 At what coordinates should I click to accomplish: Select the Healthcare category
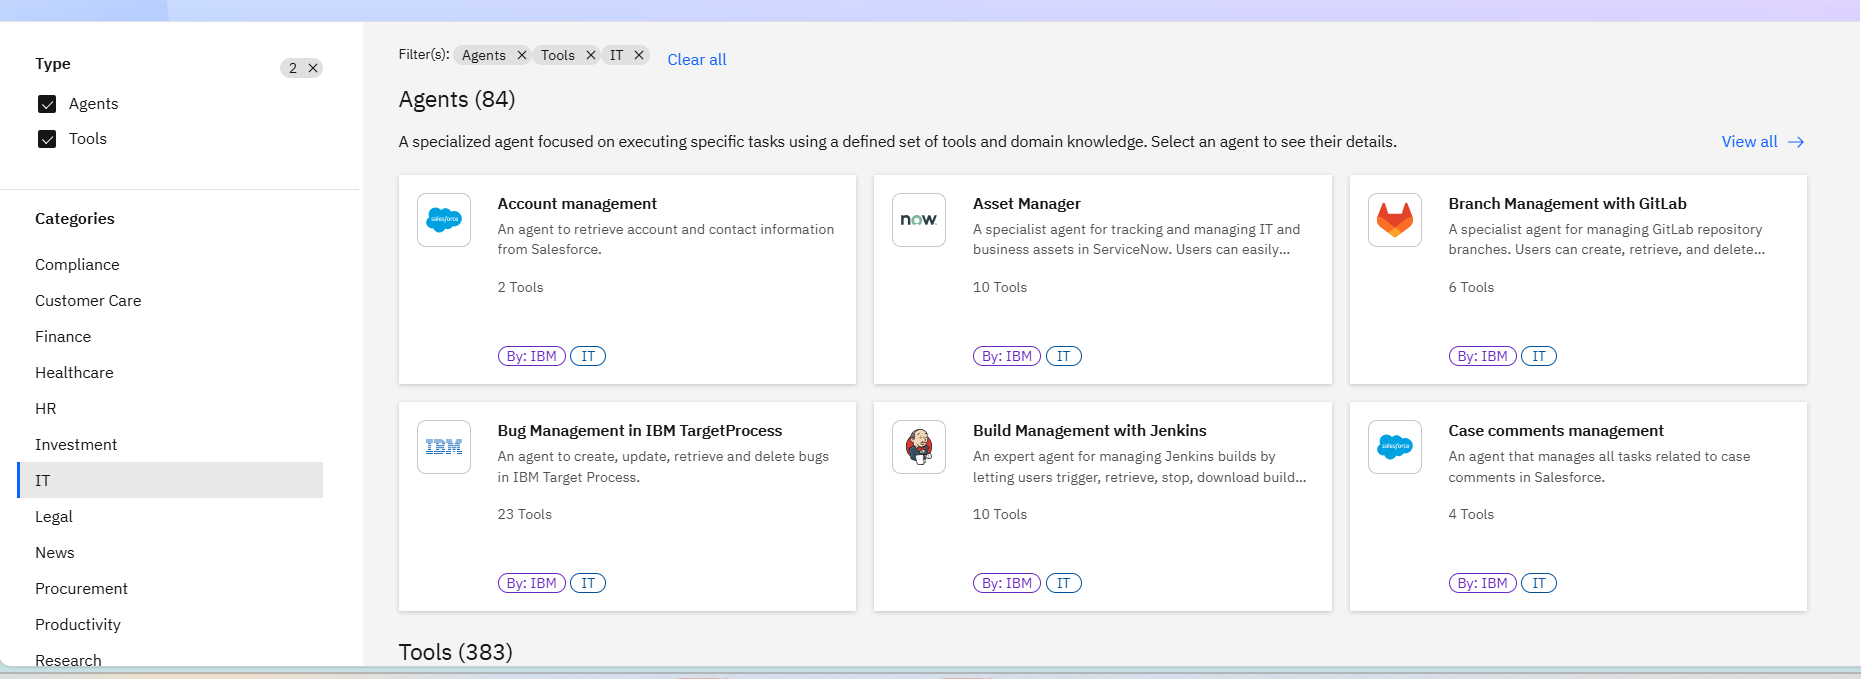pyautogui.click(x=74, y=373)
